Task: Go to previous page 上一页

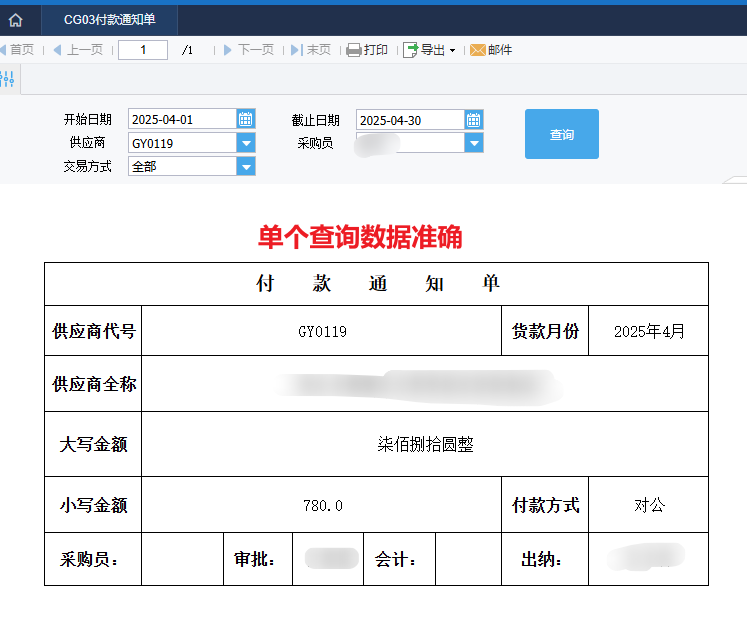Action: [x=78, y=50]
